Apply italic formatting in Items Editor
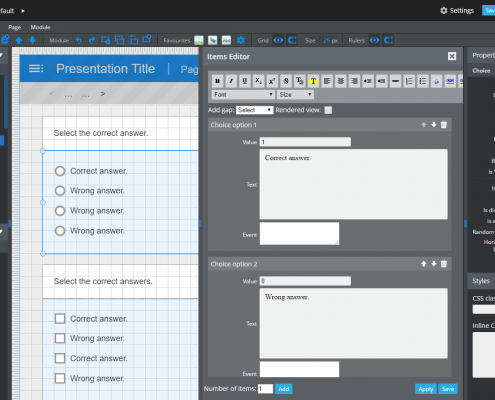The image size is (495, 400). (x=231, y=81)
